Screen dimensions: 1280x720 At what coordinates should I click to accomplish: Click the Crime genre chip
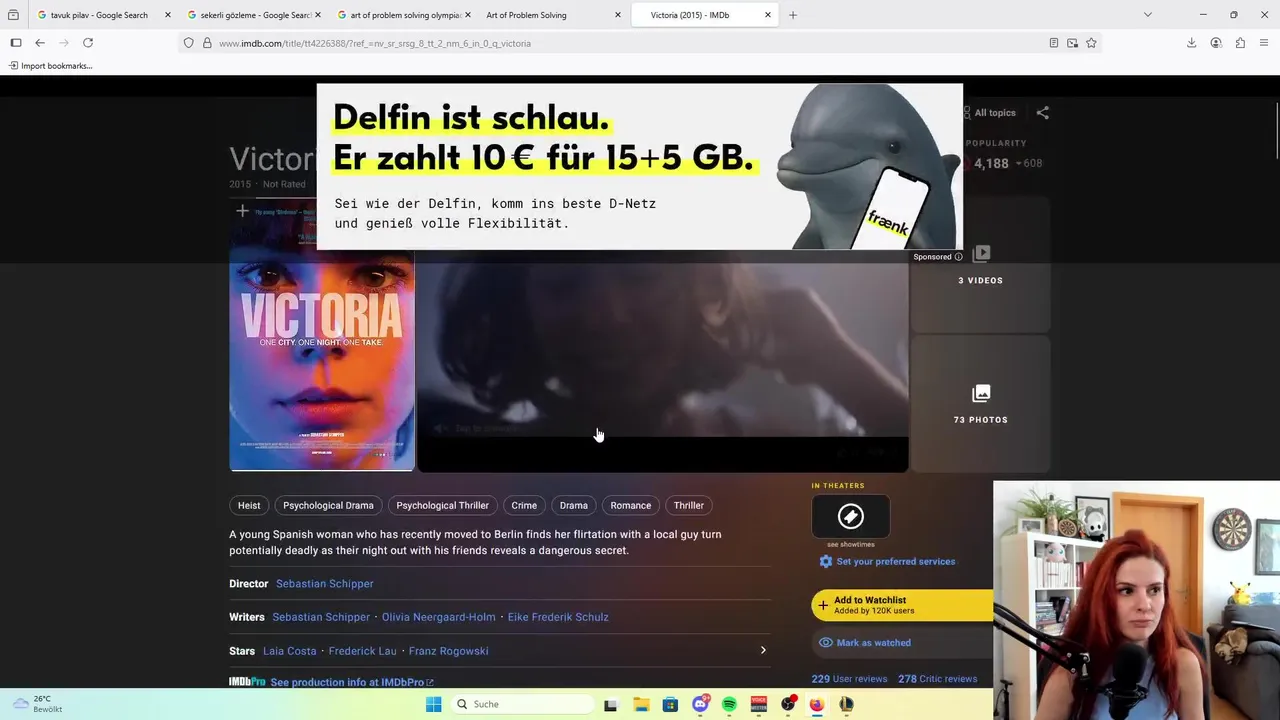tap(524, 505)
